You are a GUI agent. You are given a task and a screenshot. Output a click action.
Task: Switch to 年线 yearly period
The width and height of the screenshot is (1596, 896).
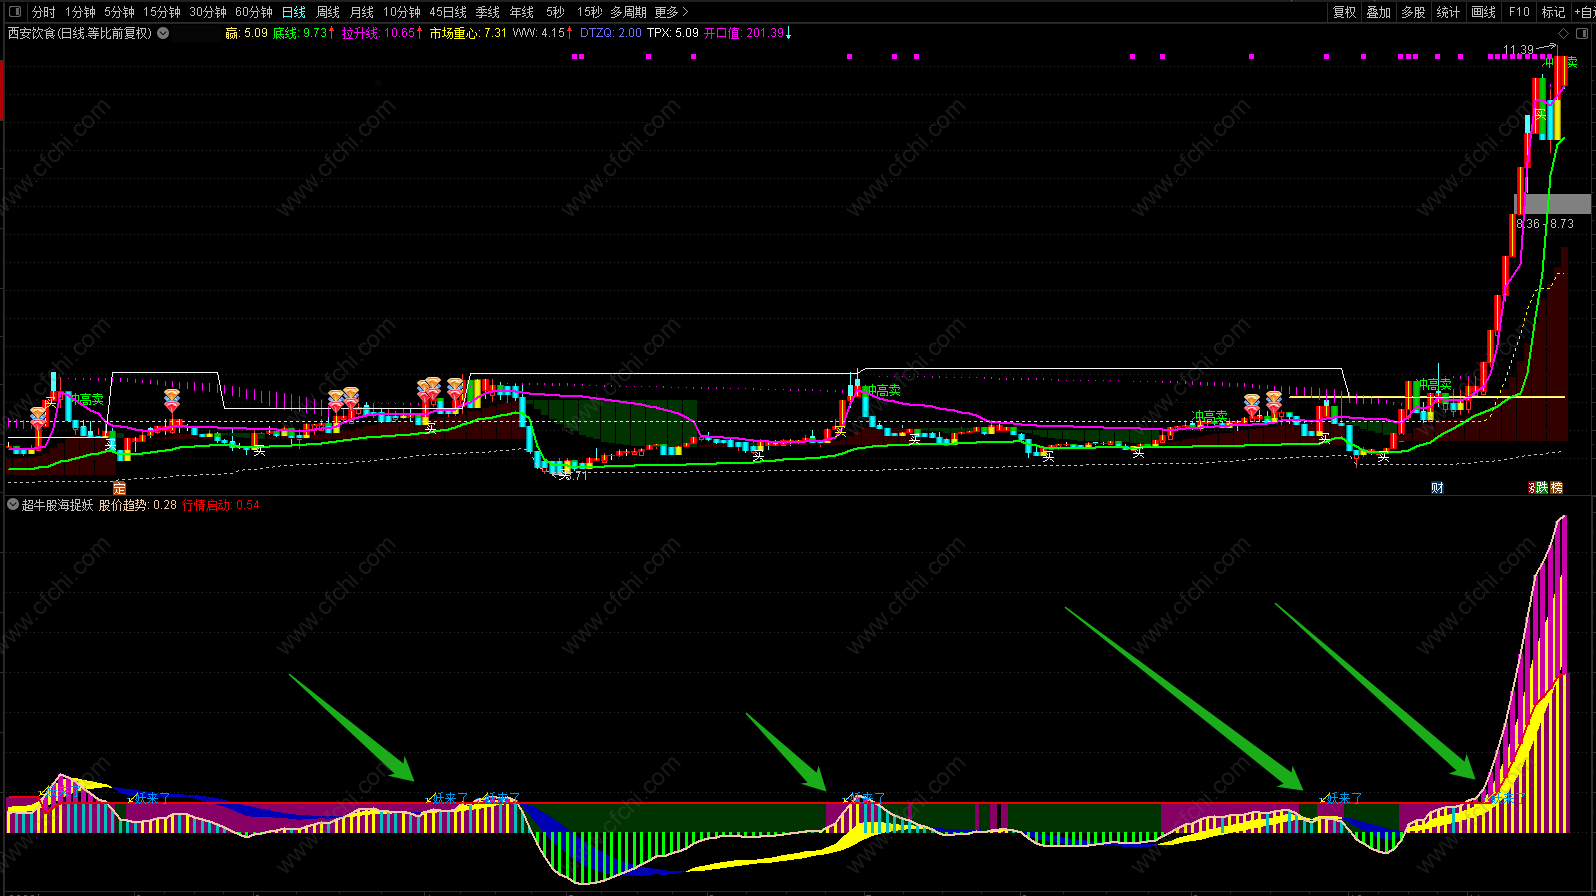point(522,12)
